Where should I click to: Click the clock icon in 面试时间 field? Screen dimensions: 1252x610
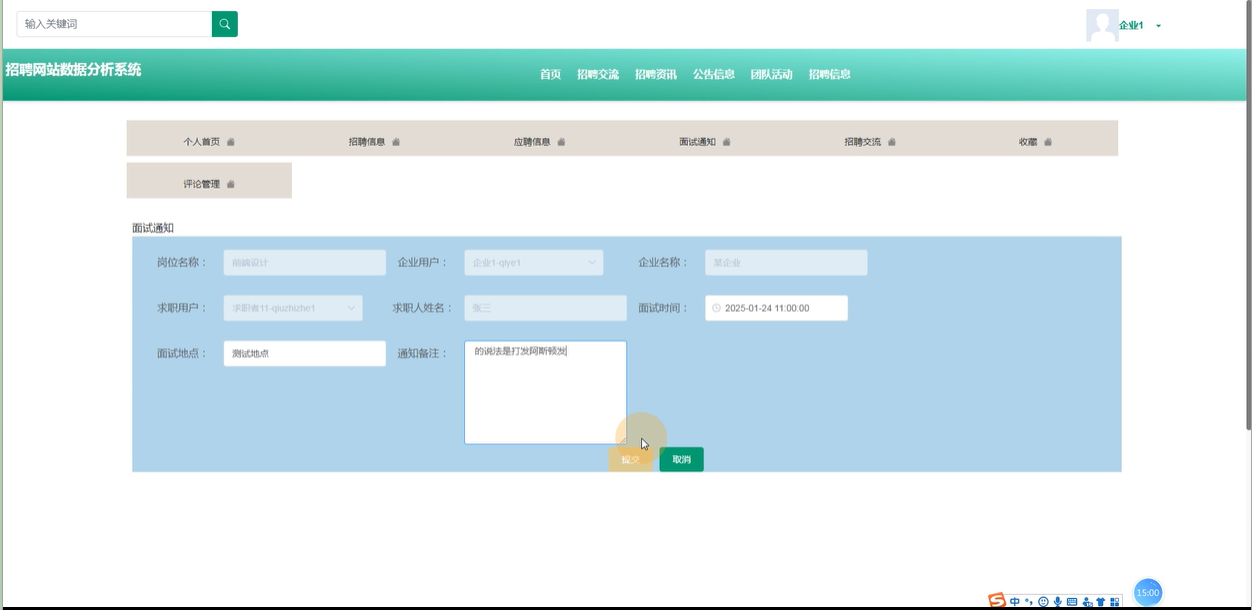pyautogui.click(x=716, y=308)
